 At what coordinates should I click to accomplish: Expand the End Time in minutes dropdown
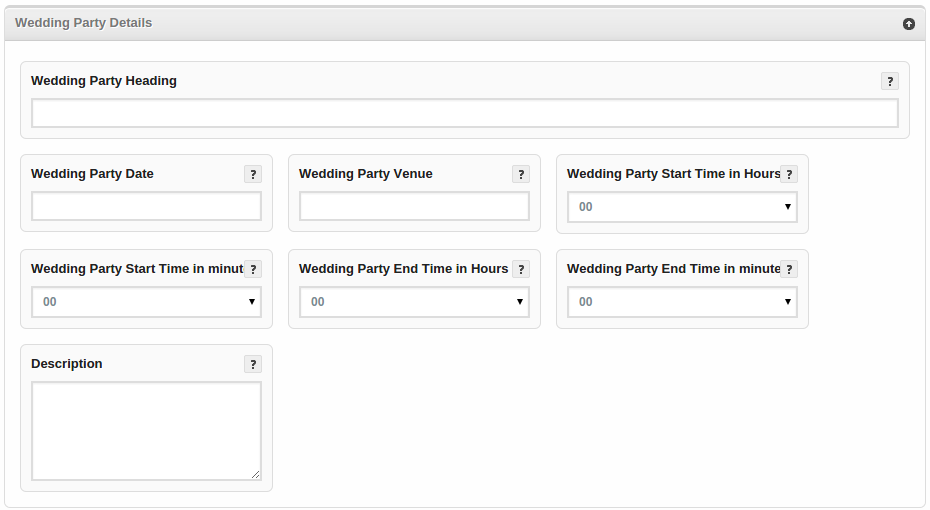pyautogui.click(x=682, y=302)
